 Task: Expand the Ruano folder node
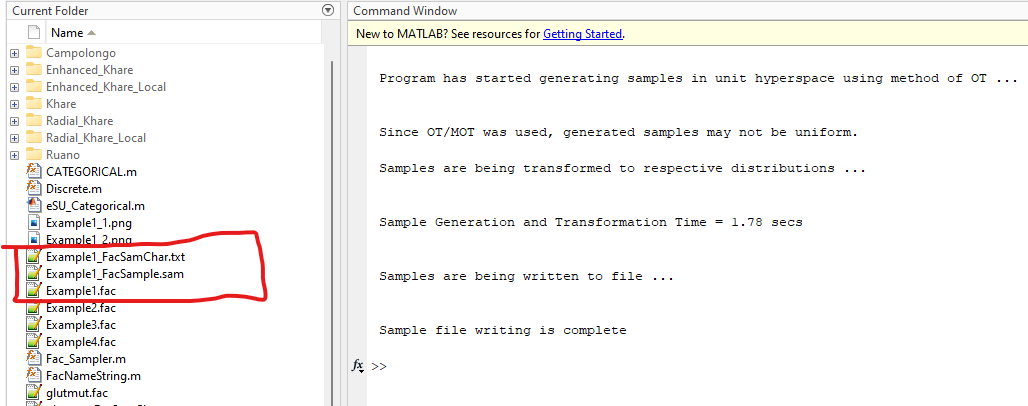pyautogui.click(x=14, y=155)
